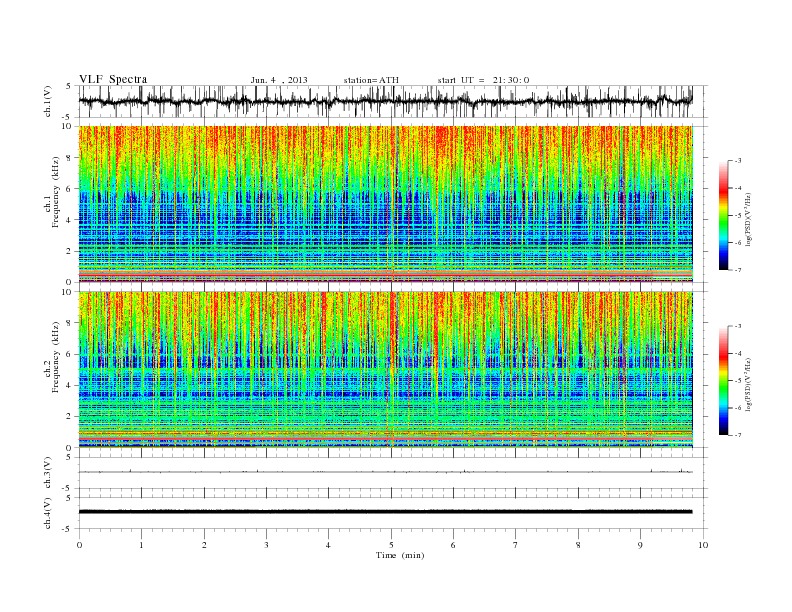
Task: Click the time axis tick label '5'
Action: click(x=391, y=545)
